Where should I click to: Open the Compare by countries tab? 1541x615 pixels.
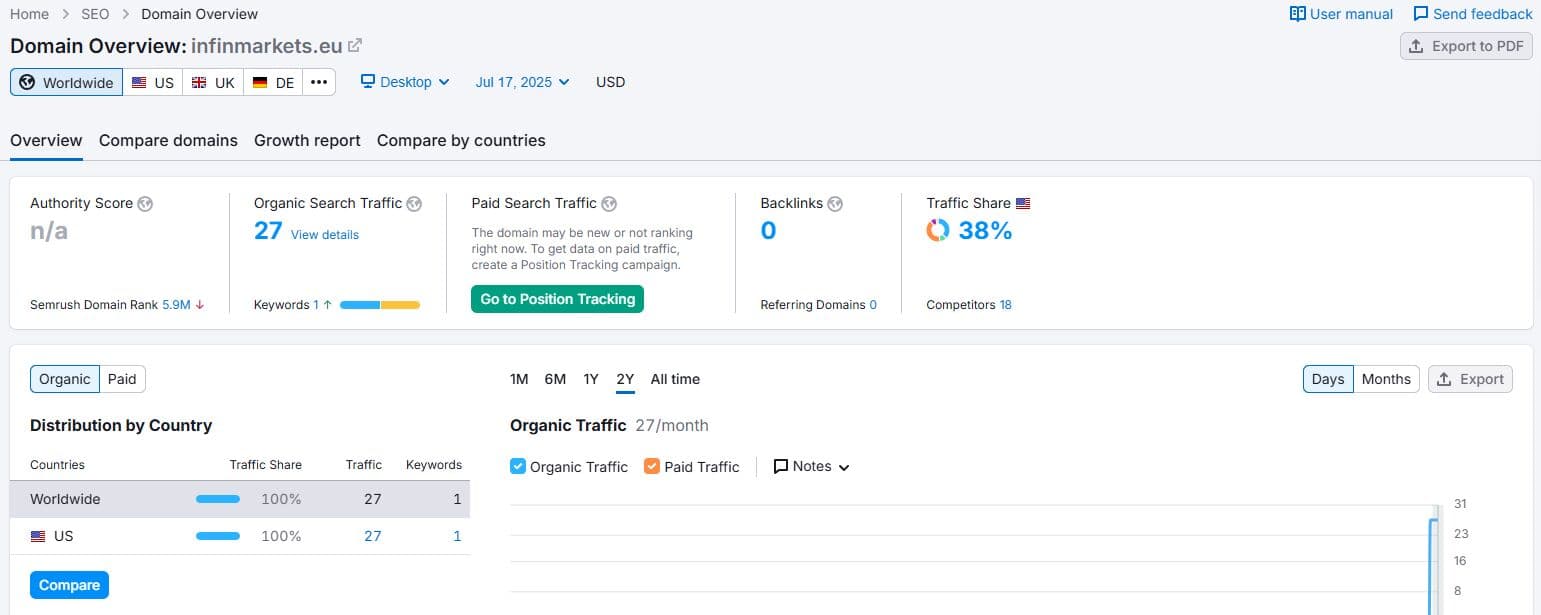(461, 140)
